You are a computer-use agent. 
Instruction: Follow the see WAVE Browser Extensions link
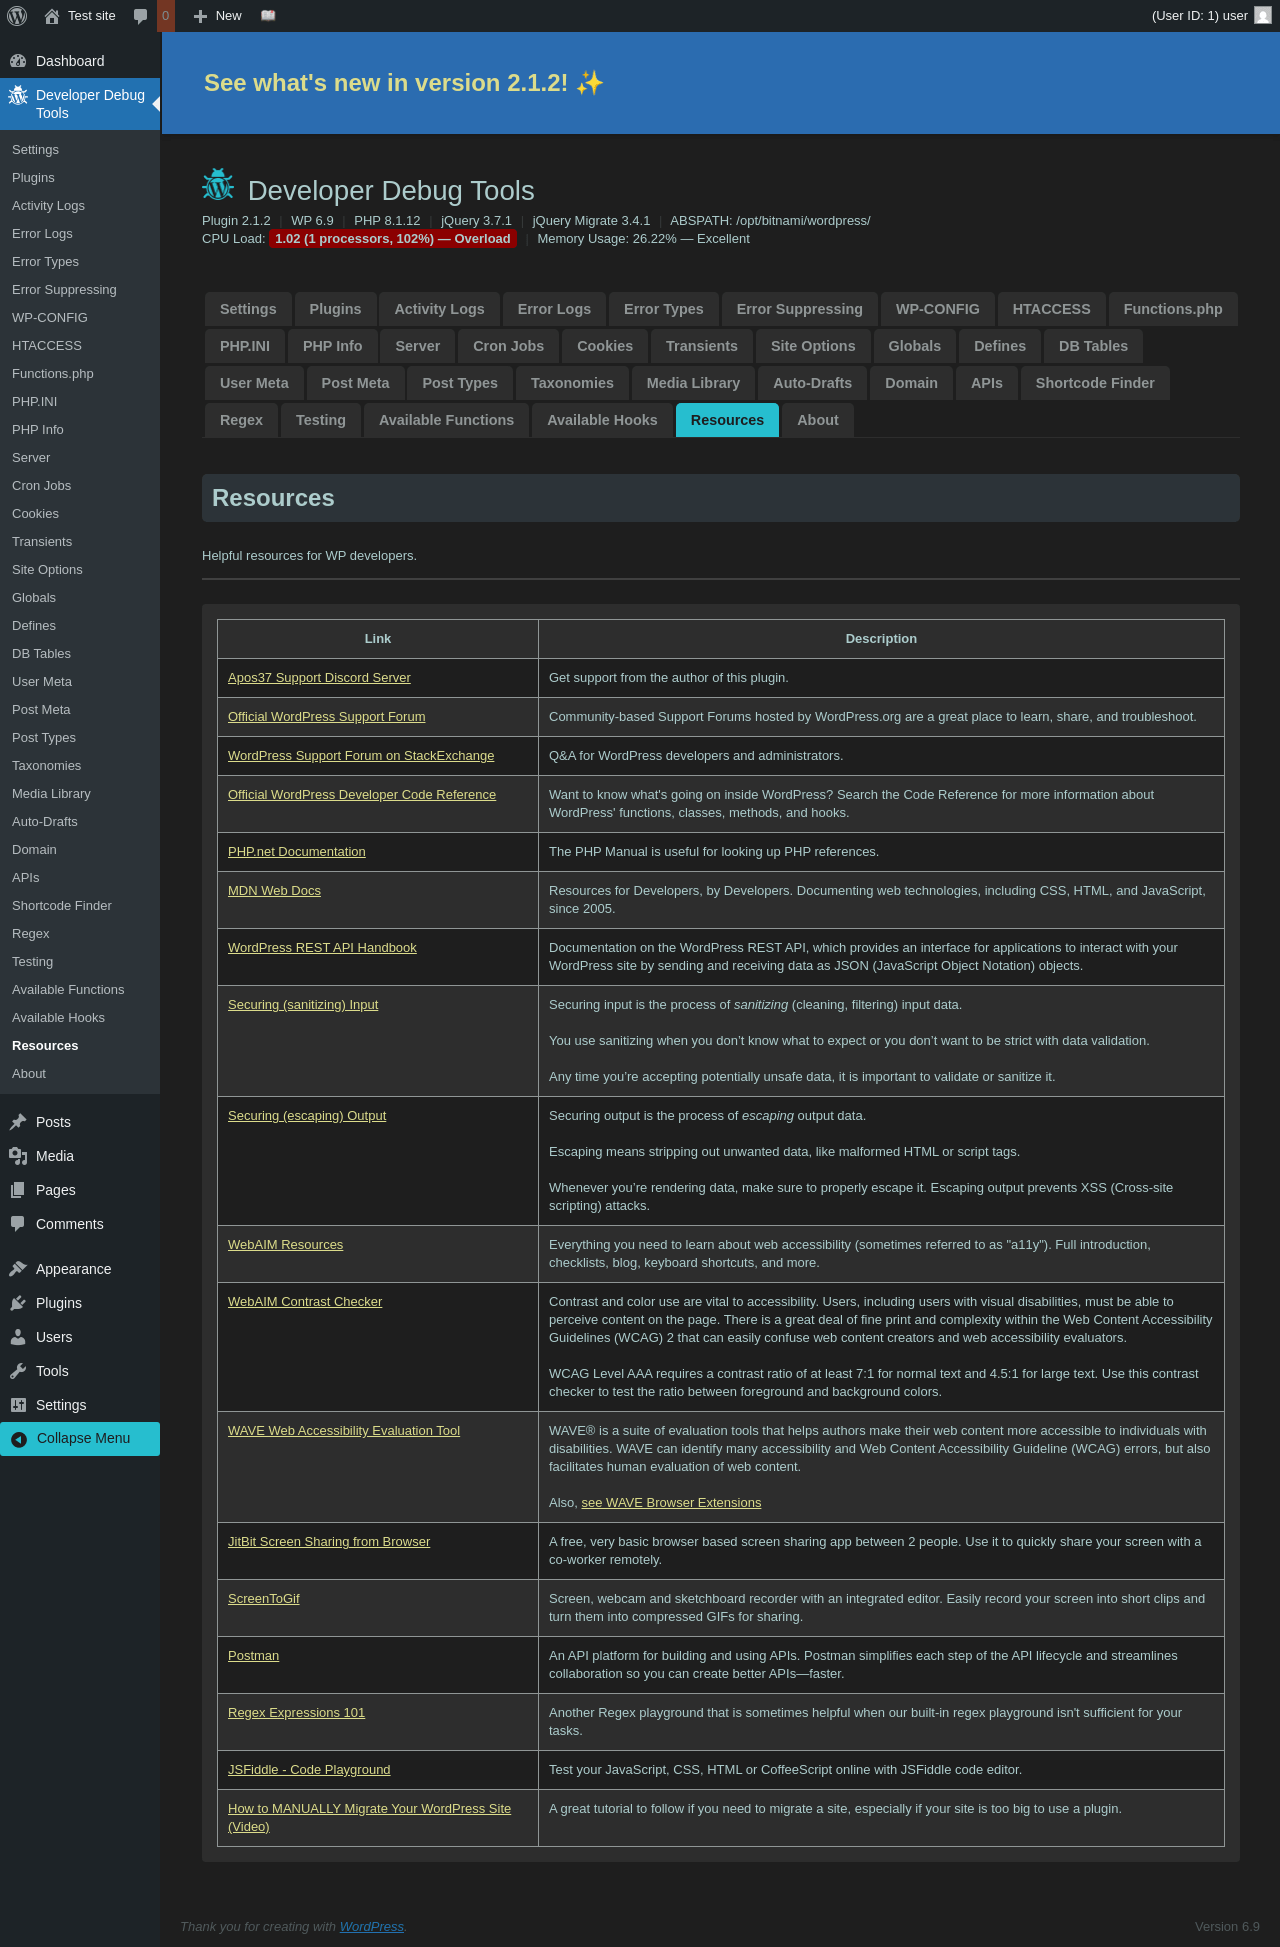(x=671, y=1503)
